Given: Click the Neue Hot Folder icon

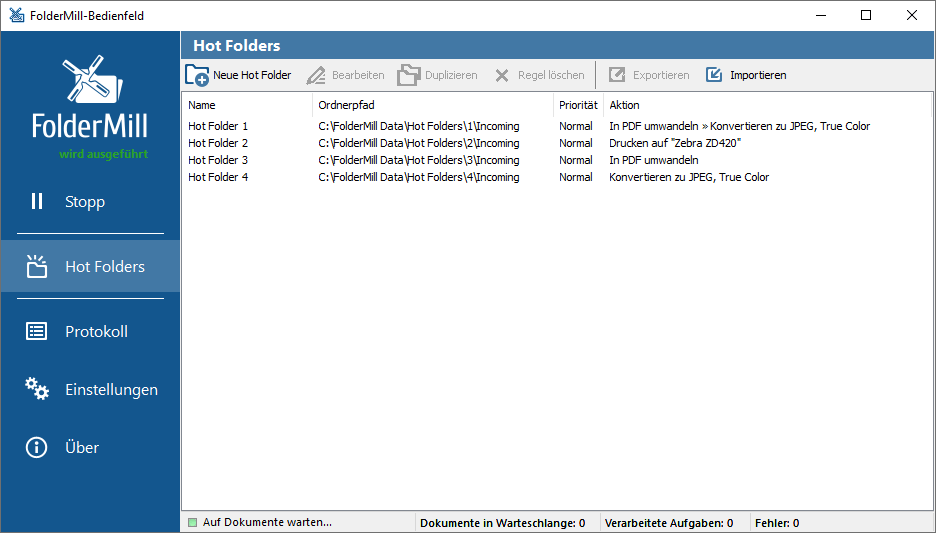Looking at the screenshot, I should point(196,75).
